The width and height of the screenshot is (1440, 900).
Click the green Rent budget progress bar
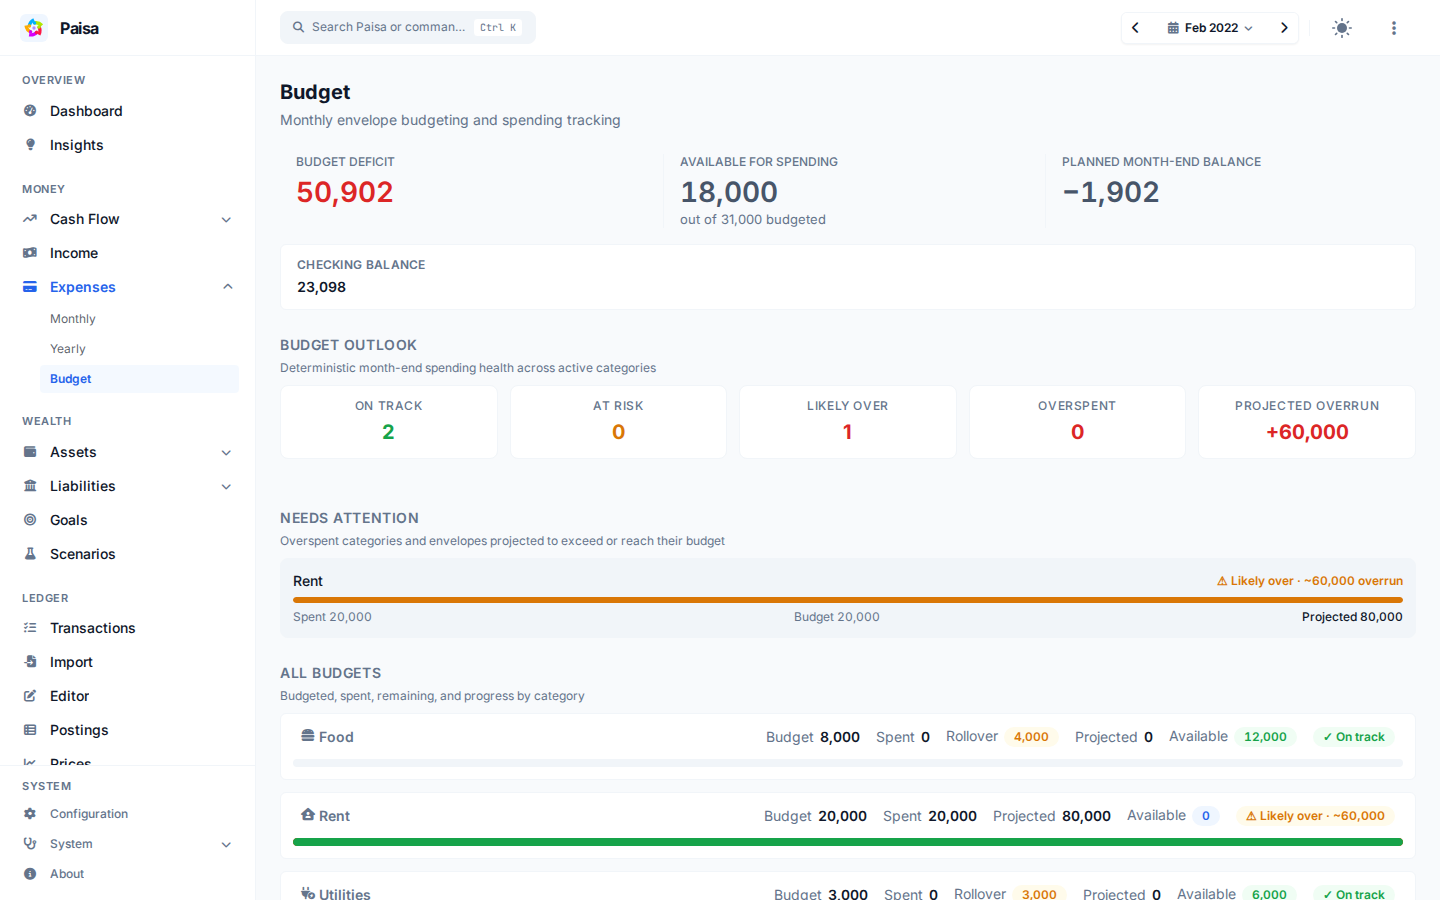point(848,842)
